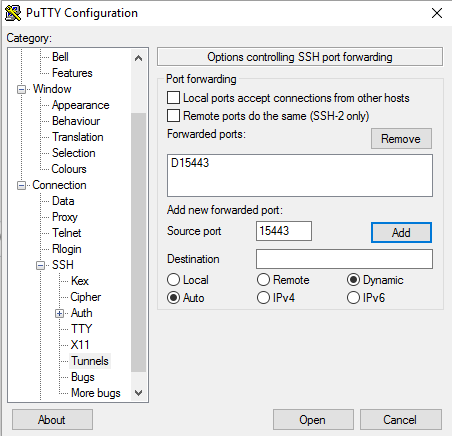The width and height of the screenshot is (452, 436).
Task: Open the SSH session
Action: point(313,420)
